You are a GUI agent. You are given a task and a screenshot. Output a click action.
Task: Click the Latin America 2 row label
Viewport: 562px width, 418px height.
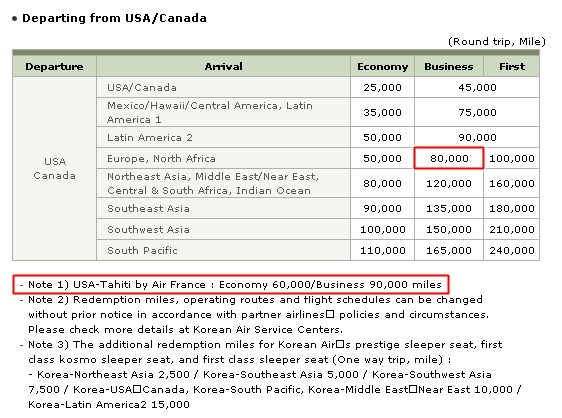coord(150,137)
